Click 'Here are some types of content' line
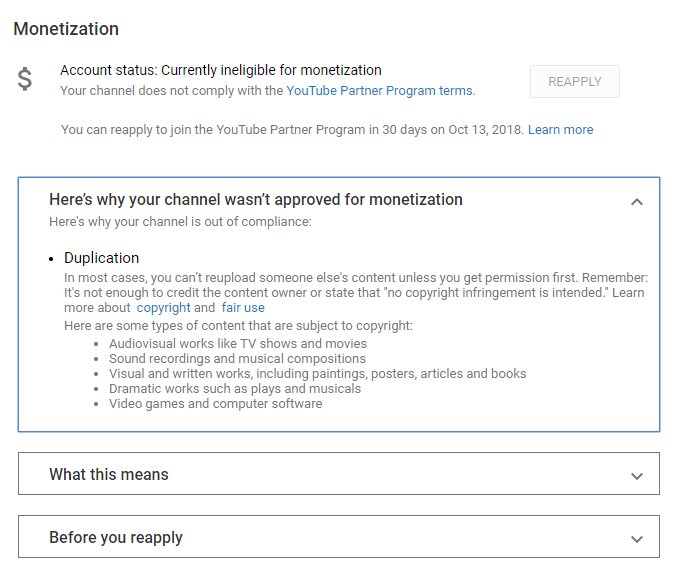 238,326
